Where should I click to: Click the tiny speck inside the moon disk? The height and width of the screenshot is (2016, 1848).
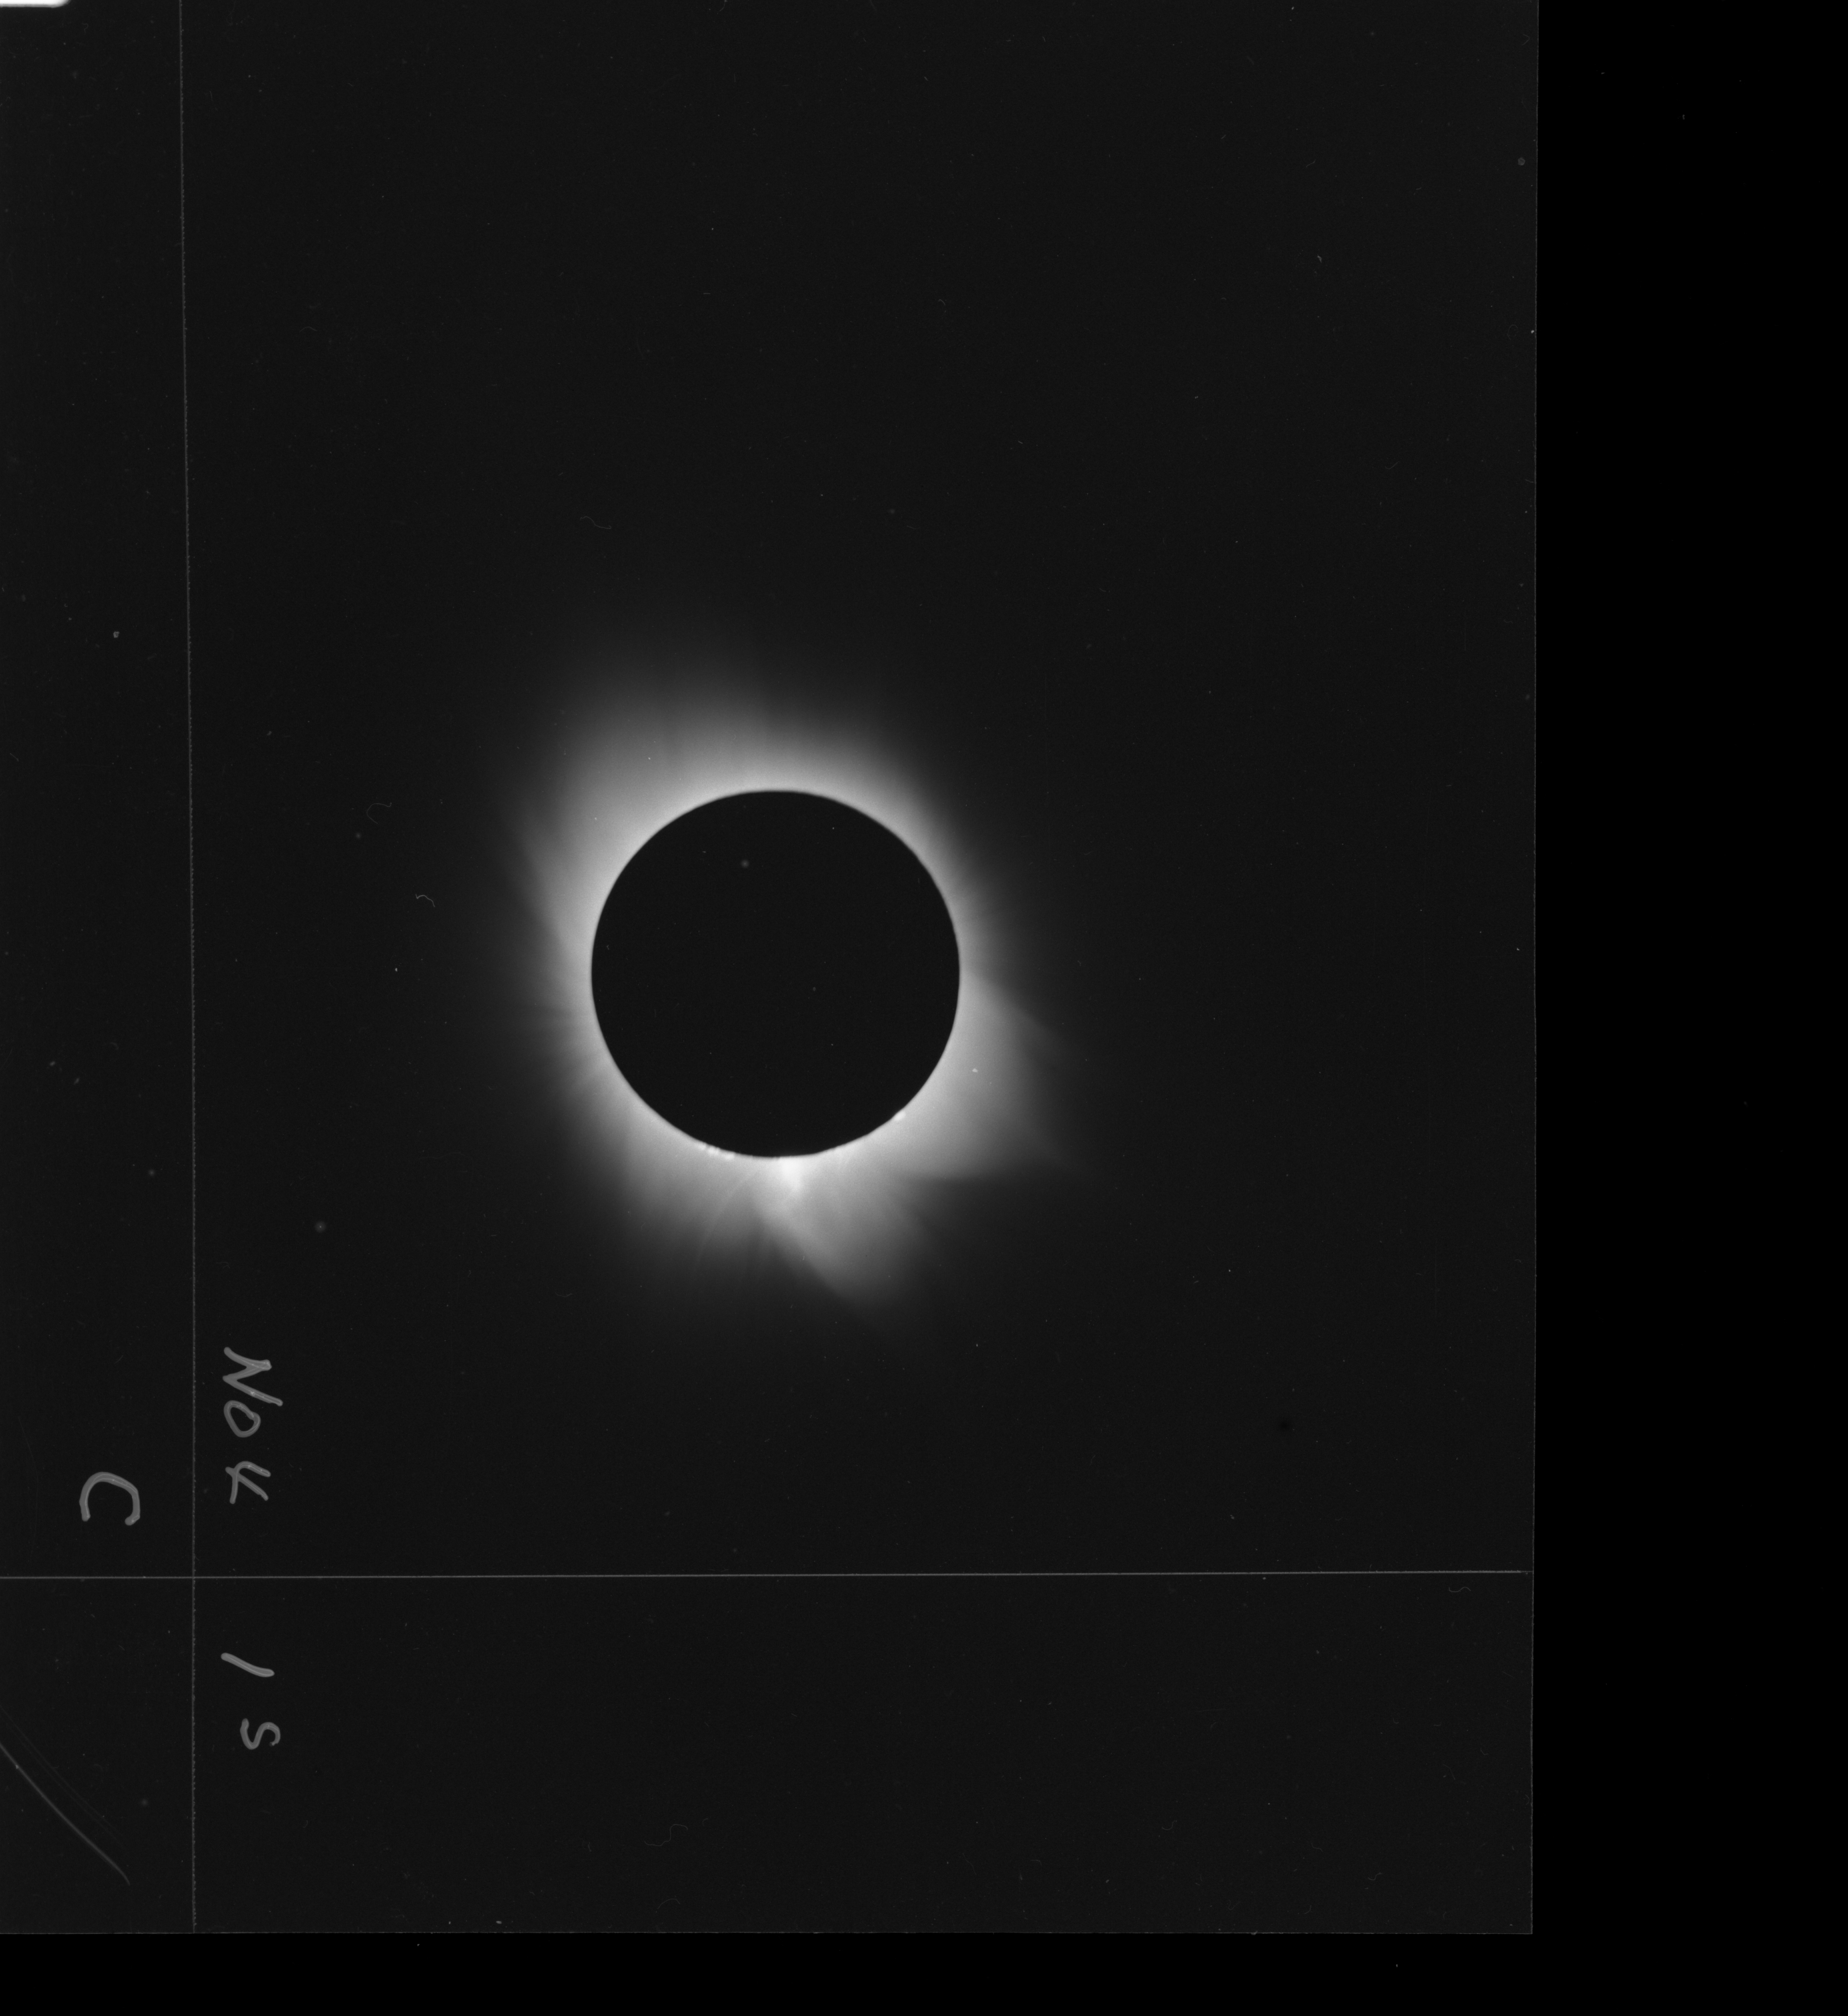[745, 864]
